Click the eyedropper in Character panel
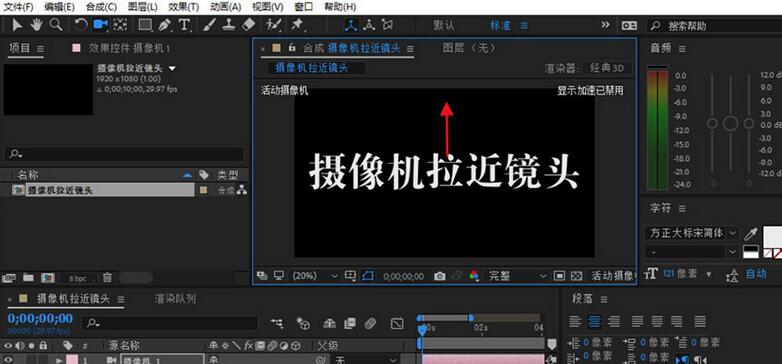The image size is (782, 364). pyautogui.click(x=751, y=233)
